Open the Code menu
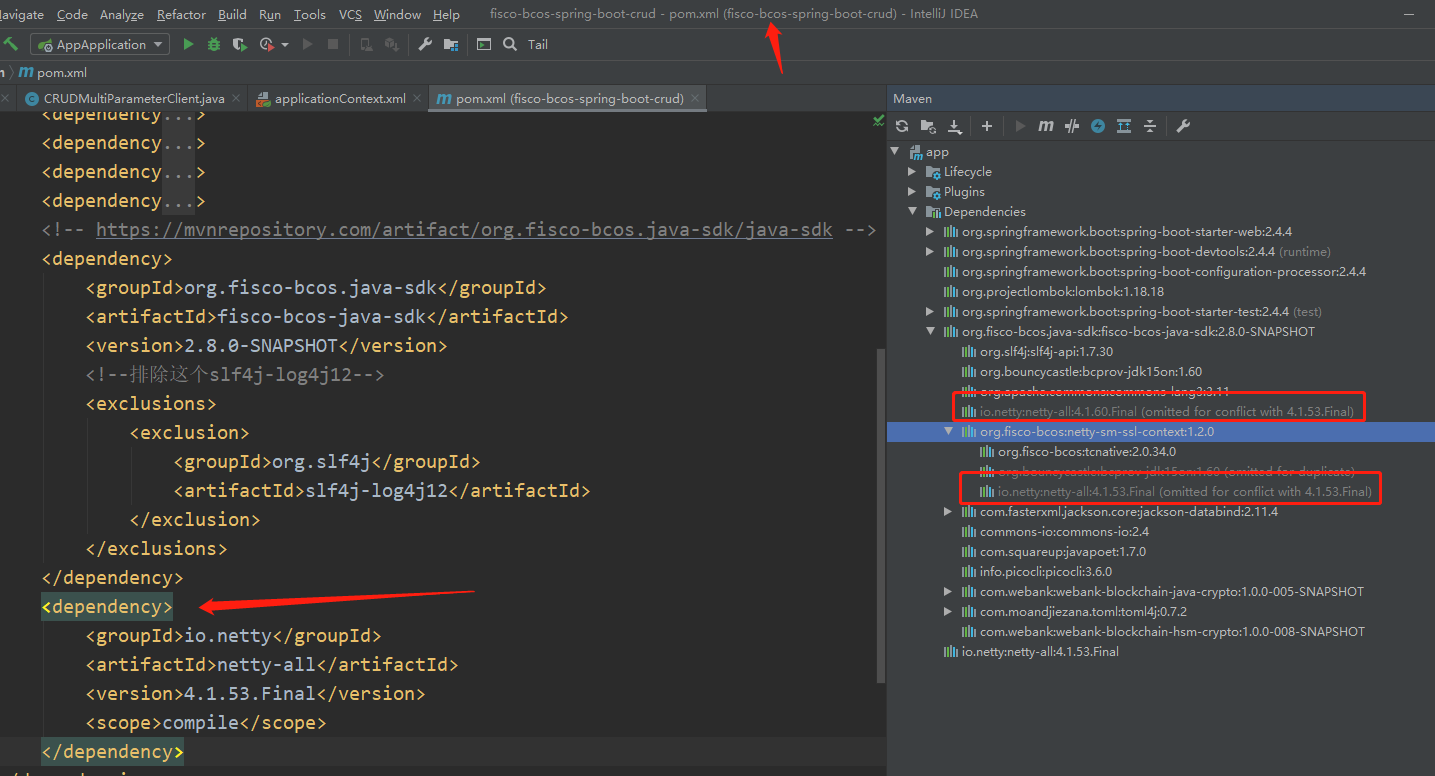This screenshot has width=1435, height=776. click(x=73, y=14)
